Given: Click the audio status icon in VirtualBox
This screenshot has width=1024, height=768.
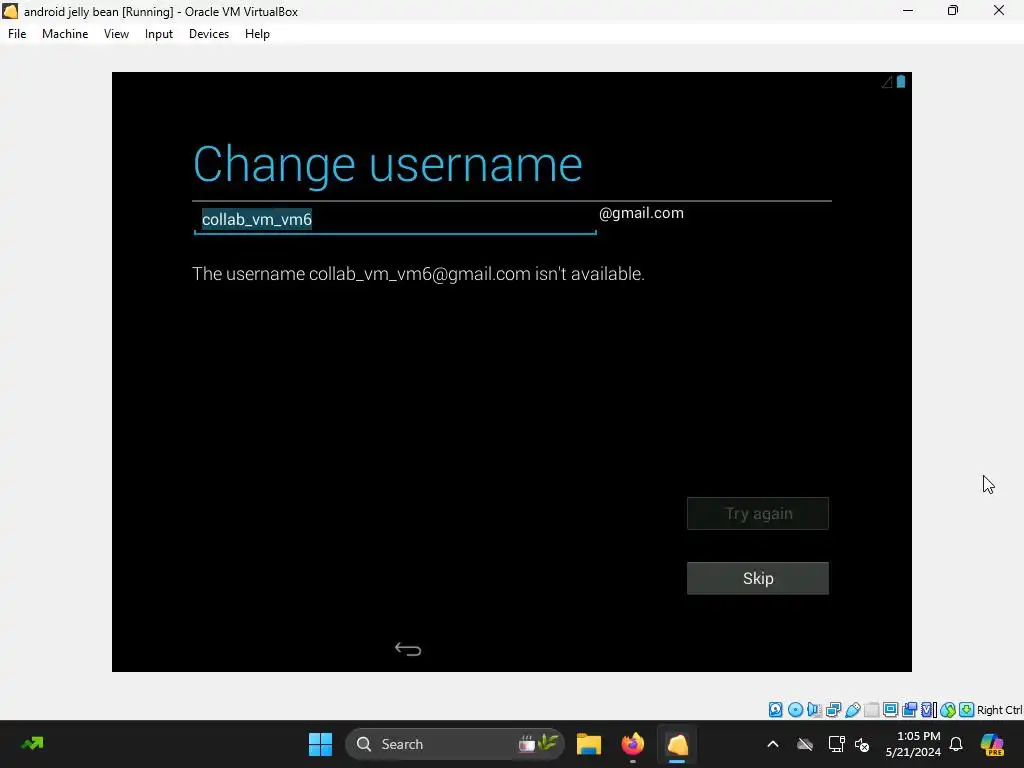Looking at the screenshot, I should [814, 709].
